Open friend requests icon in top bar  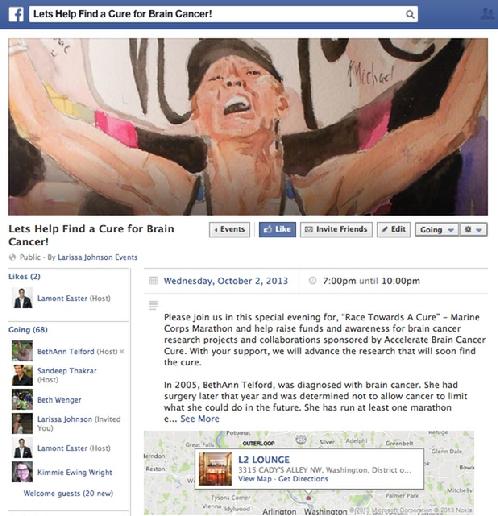click(487, 14)
